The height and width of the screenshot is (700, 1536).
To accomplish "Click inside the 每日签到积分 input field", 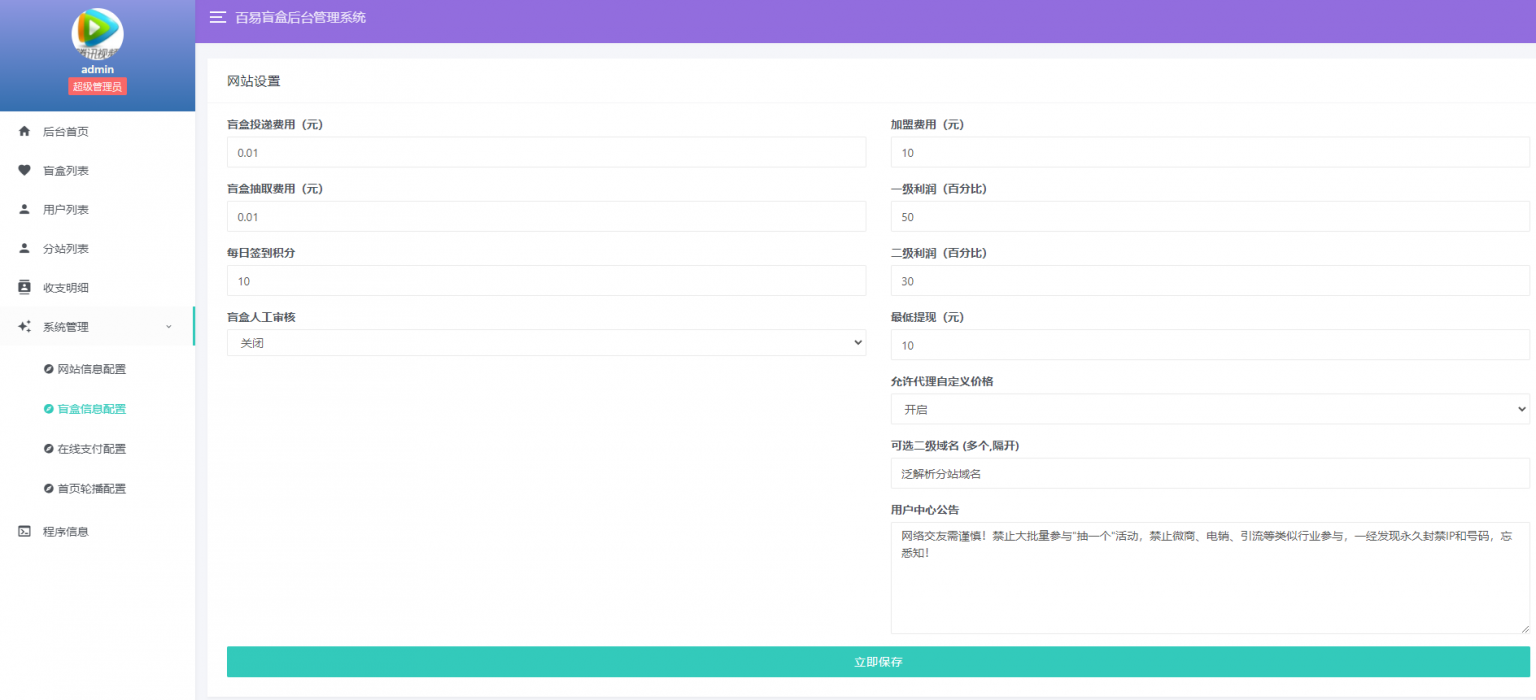I will pos(546,281).
